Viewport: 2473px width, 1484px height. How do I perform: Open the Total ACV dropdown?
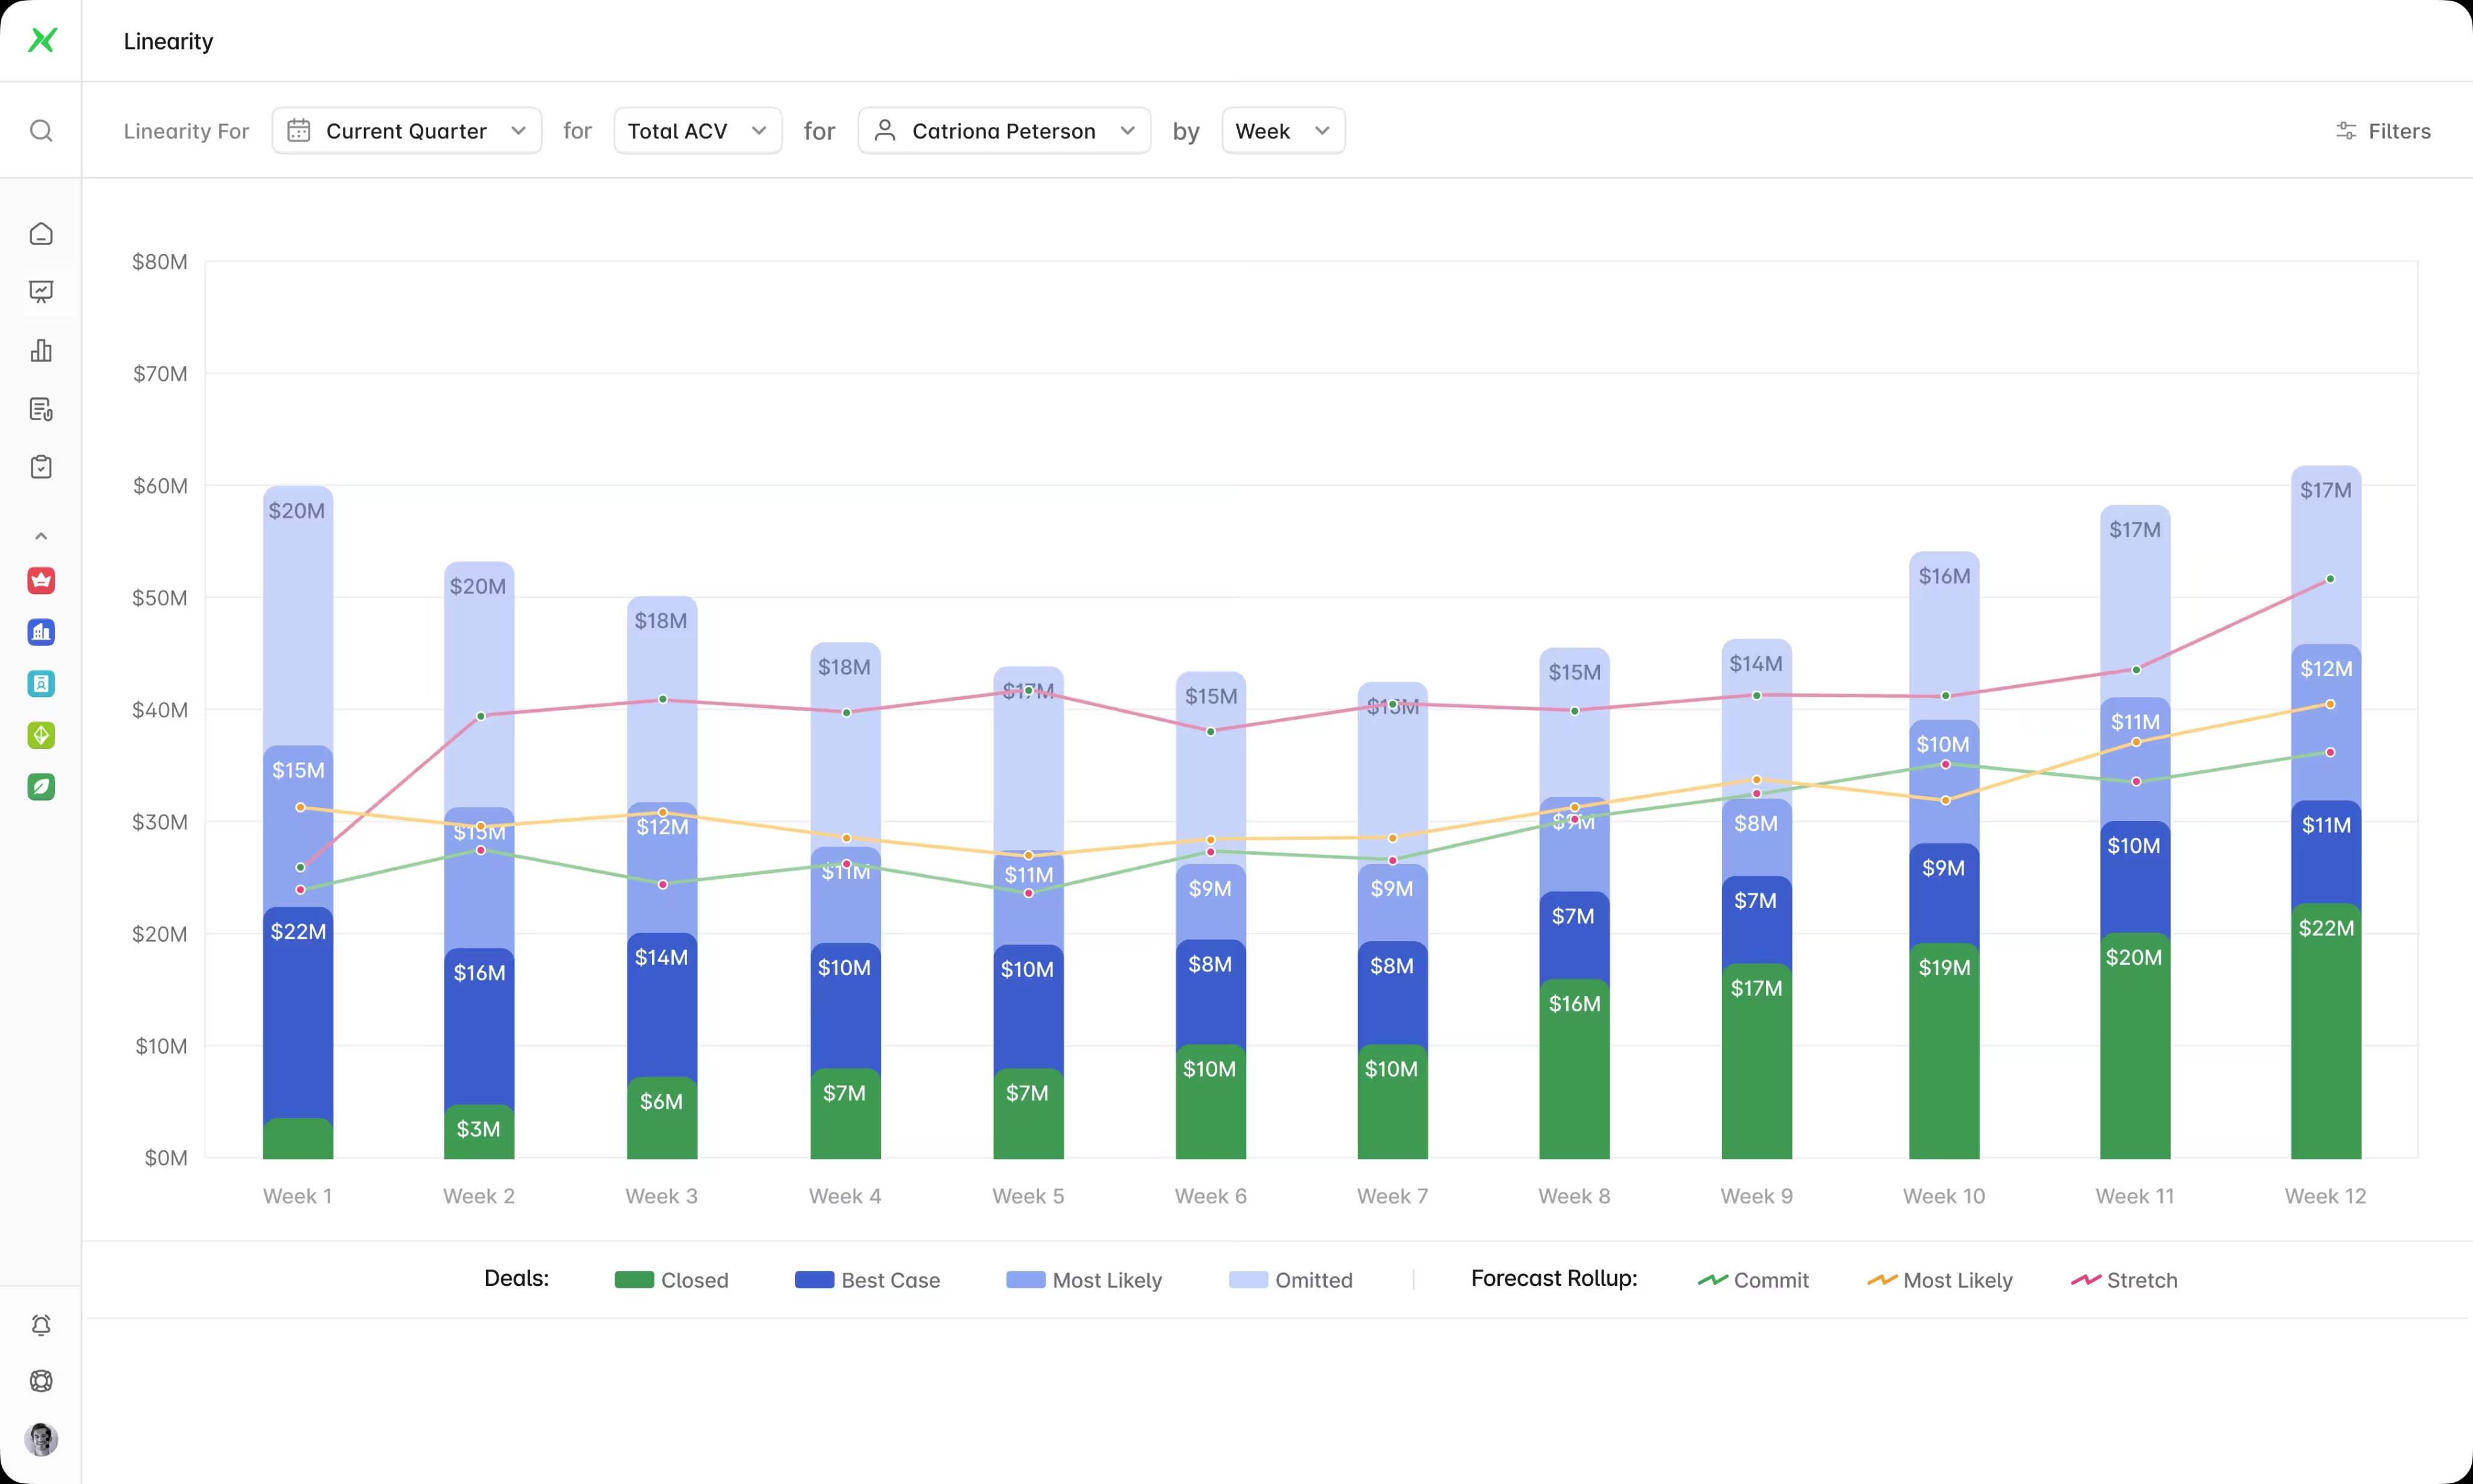697,131
